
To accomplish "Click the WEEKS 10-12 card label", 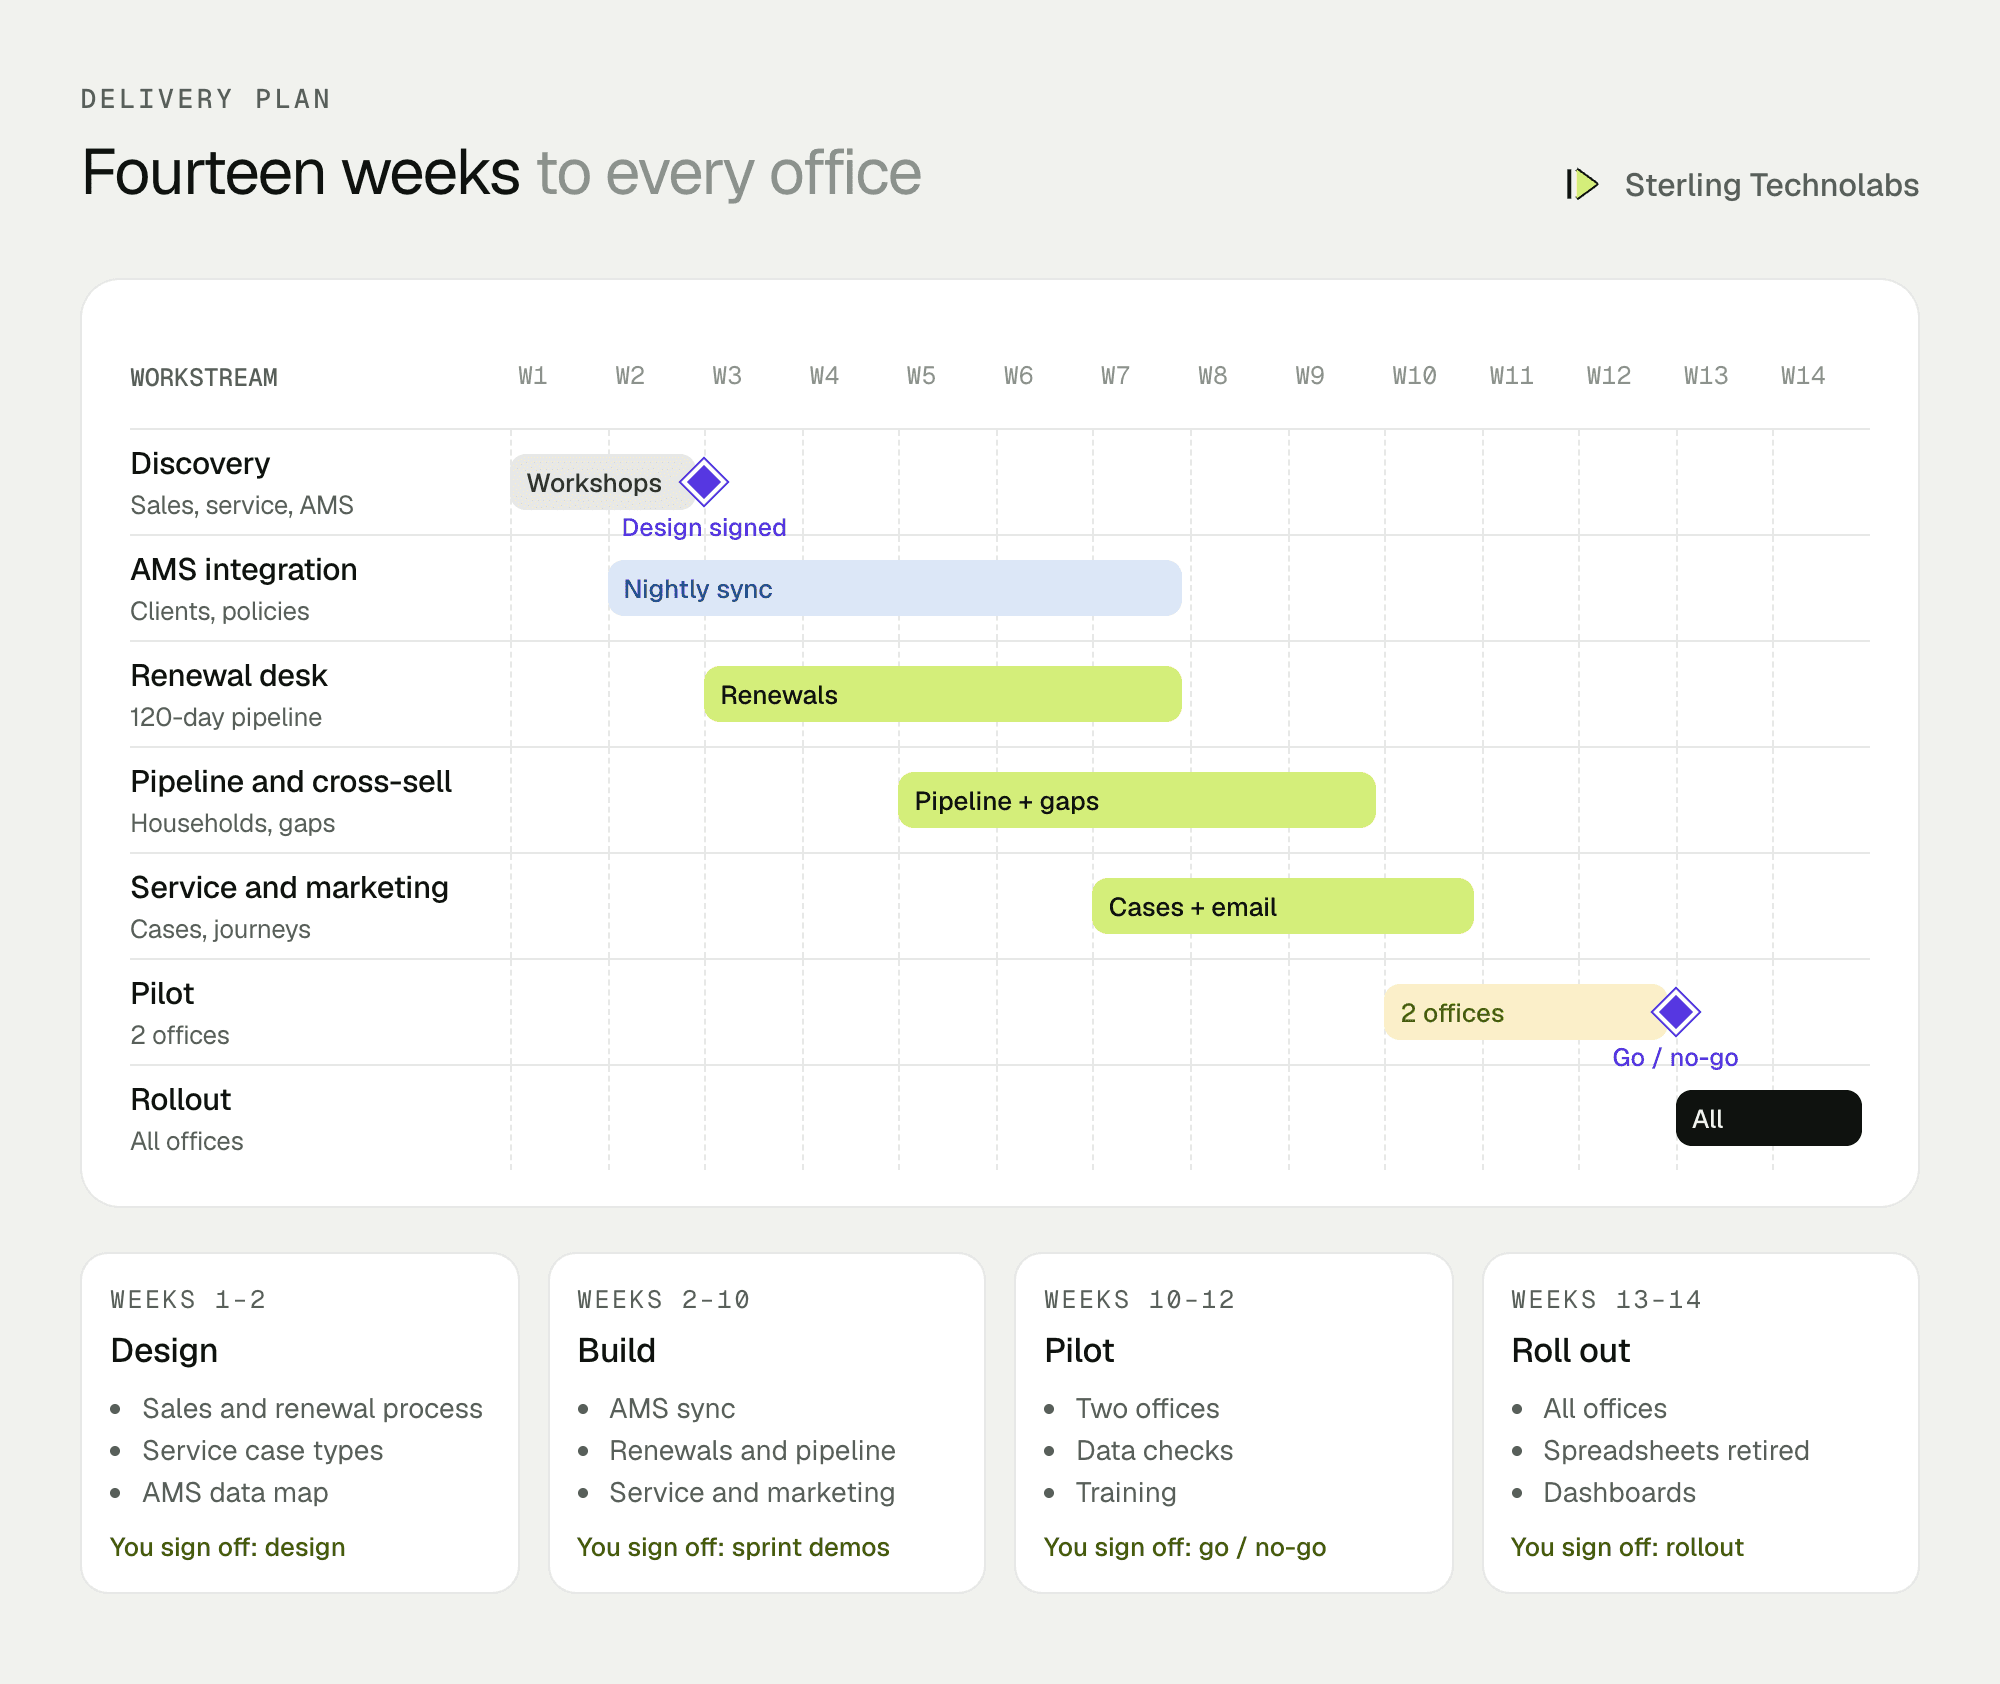I will (x=1140, y=1300).
